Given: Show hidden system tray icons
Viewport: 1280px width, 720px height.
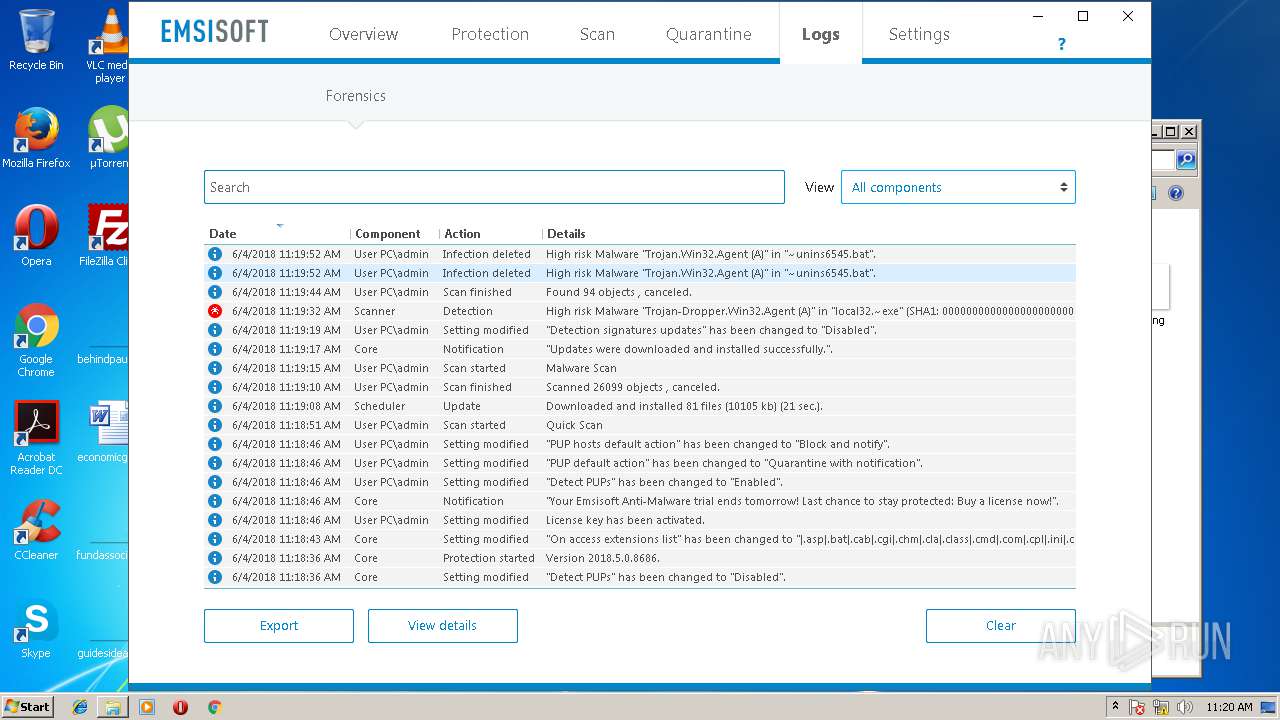Looking at the screenshot, I should 1115,706.
